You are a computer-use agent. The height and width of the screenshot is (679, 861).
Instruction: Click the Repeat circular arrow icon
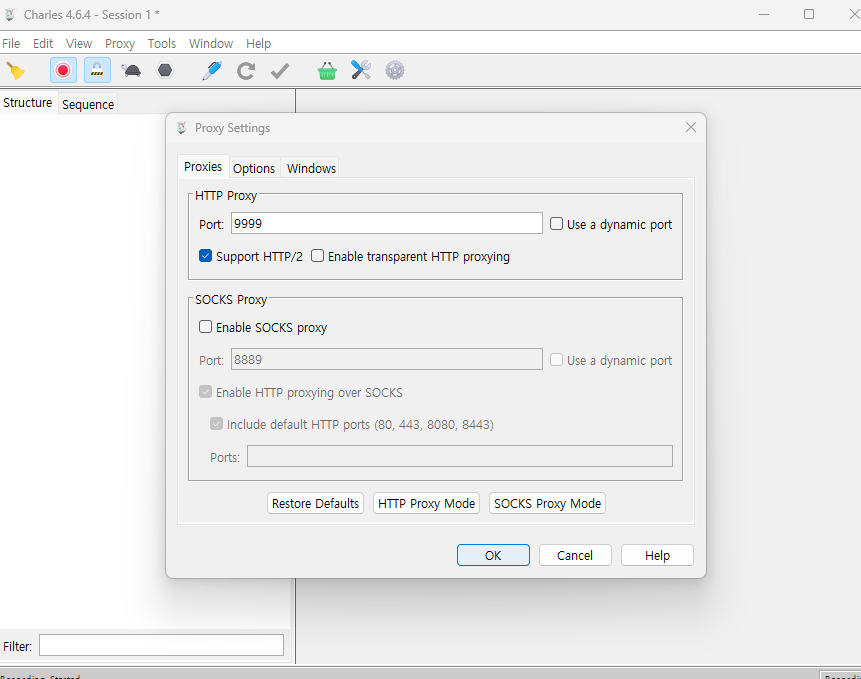245,71
